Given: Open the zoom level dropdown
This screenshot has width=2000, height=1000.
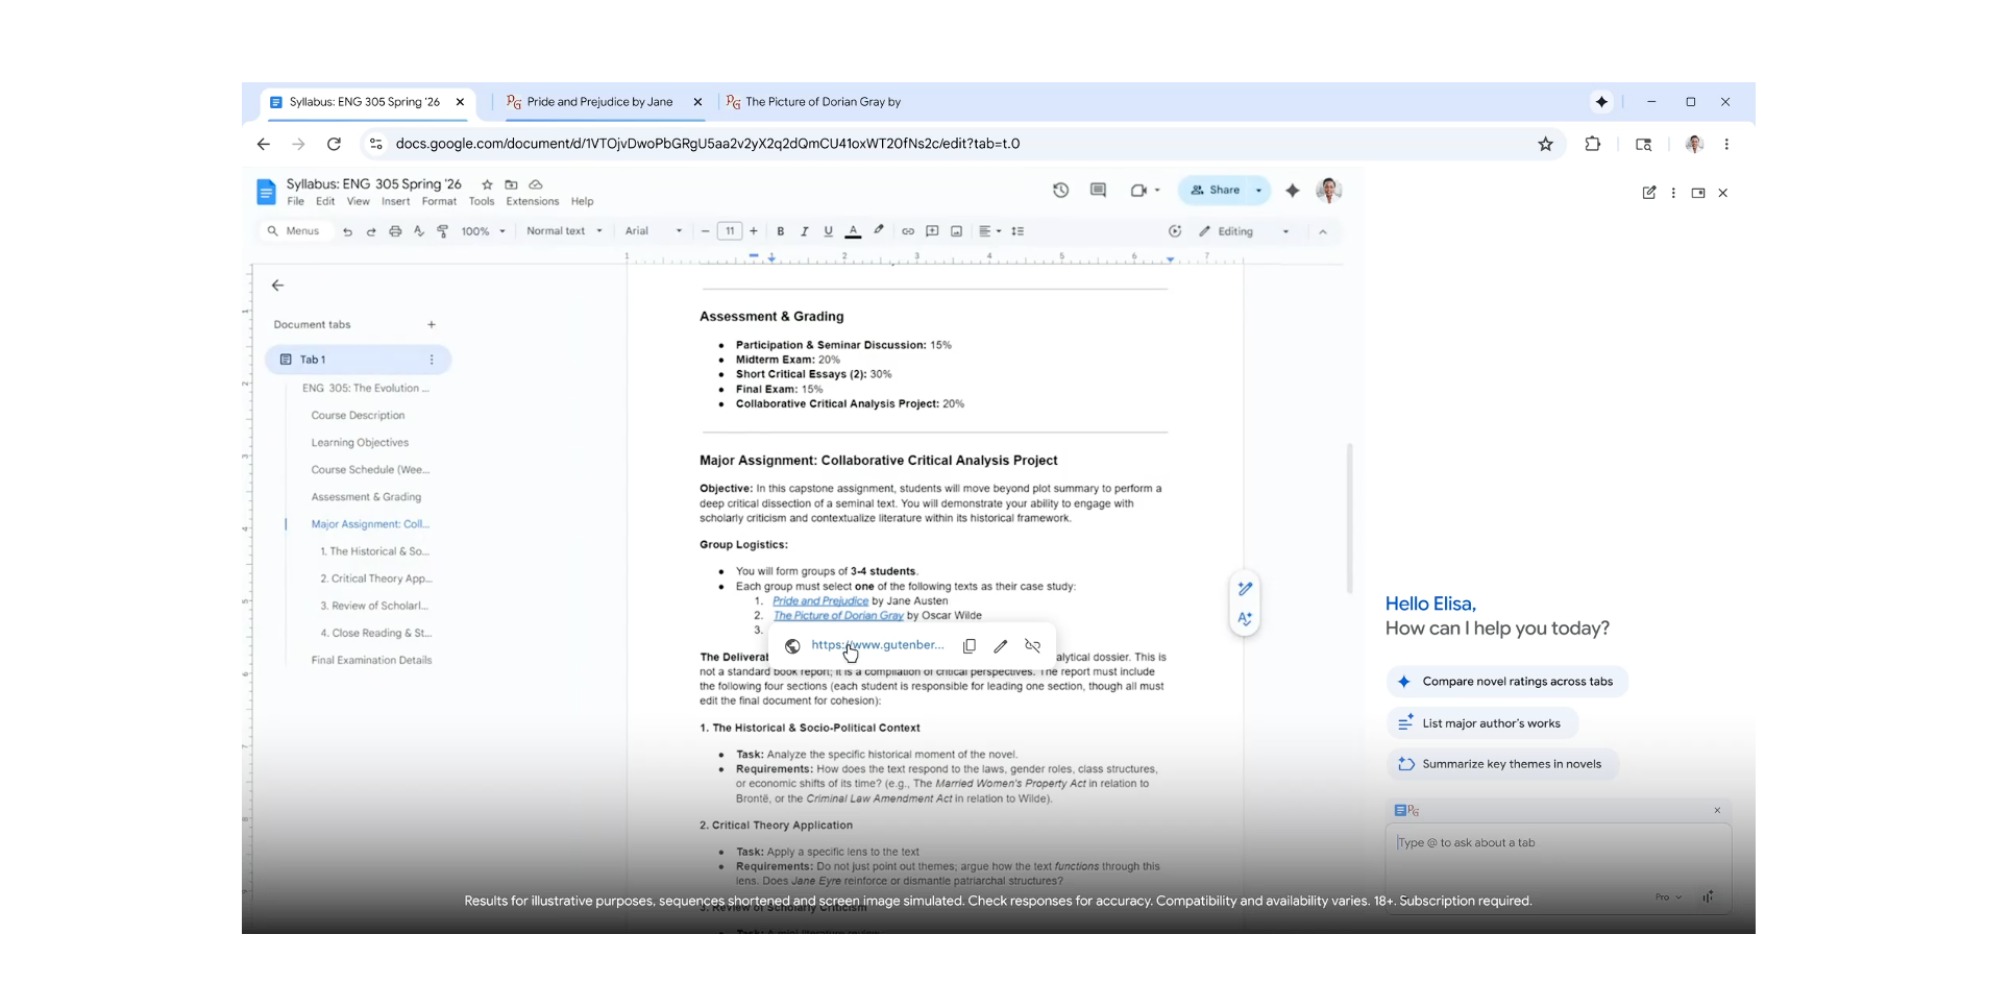Looking at the screenshot, I should tap(483, 231).
